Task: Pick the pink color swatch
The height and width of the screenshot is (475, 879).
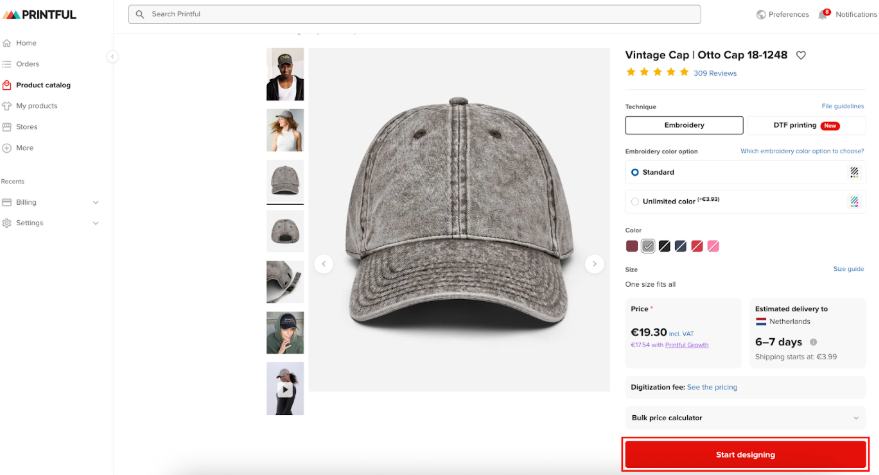Action: pyautogui.click(x=713, y=246)
